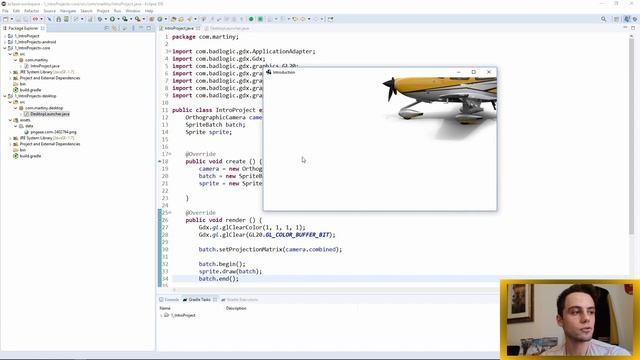
Task: Open the Debug configurations dropdown arrow
Action: (x=105, y=19)
